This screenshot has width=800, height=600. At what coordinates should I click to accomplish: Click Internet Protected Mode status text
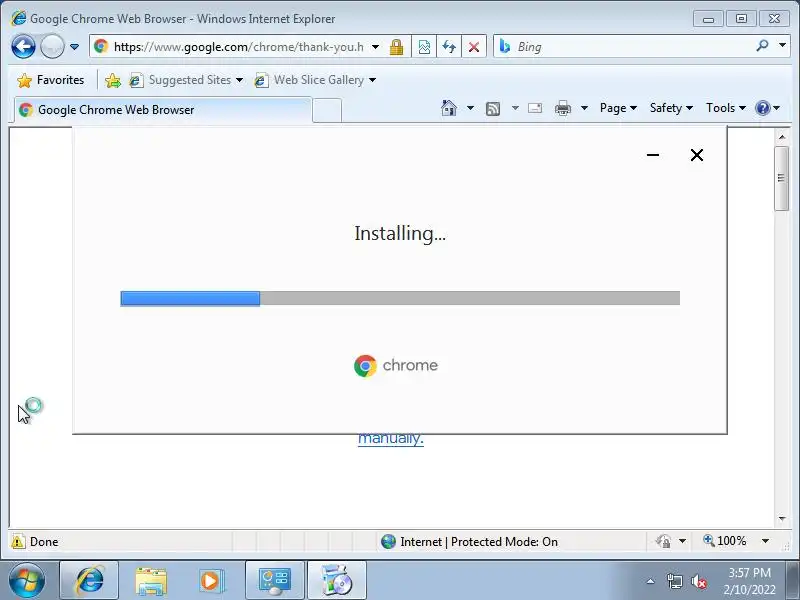click(479, 542)
